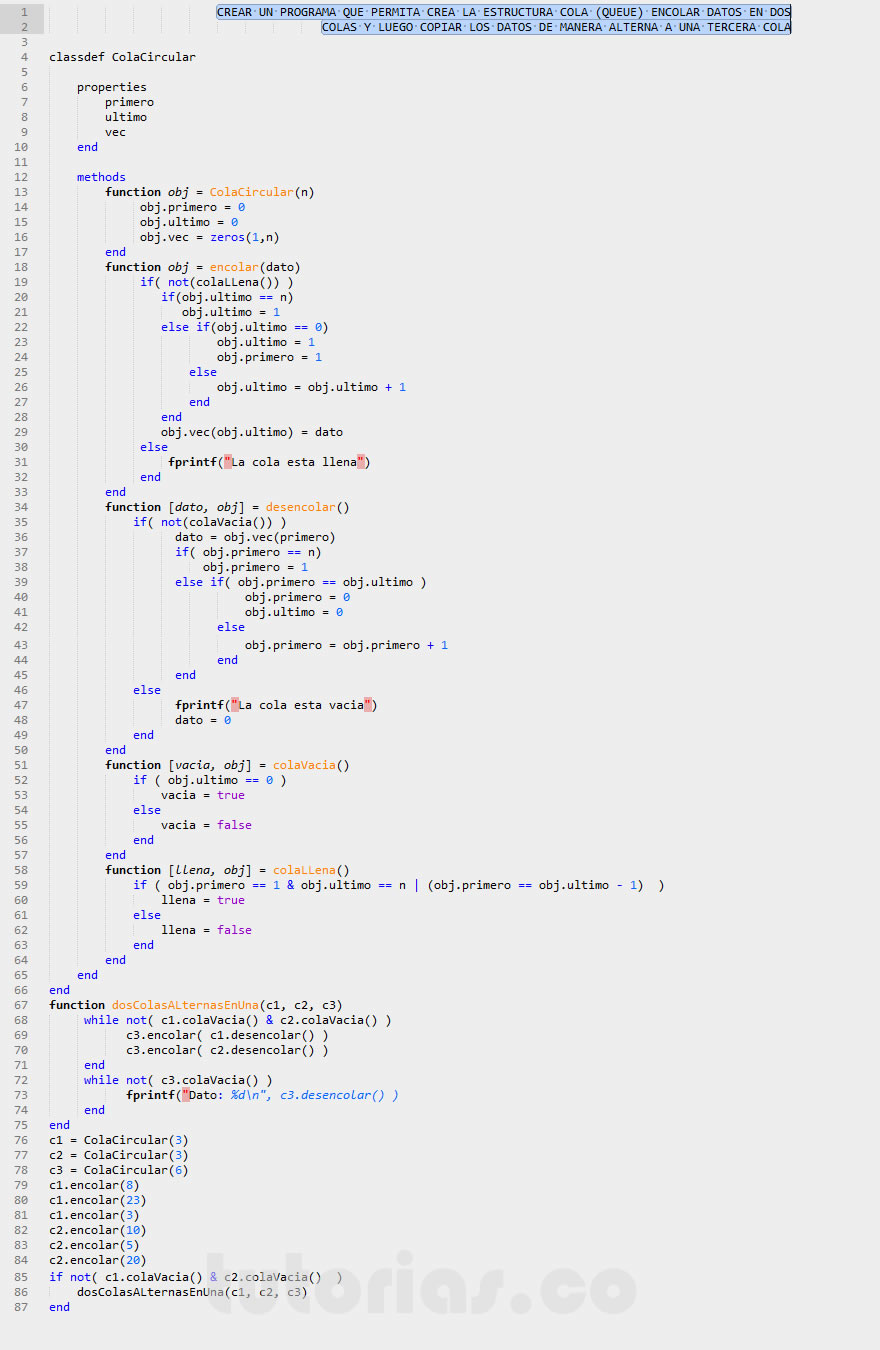Click 'dosColasALternasEnUna(c1, c2, c3)' call on line 86

(192, 1292)
